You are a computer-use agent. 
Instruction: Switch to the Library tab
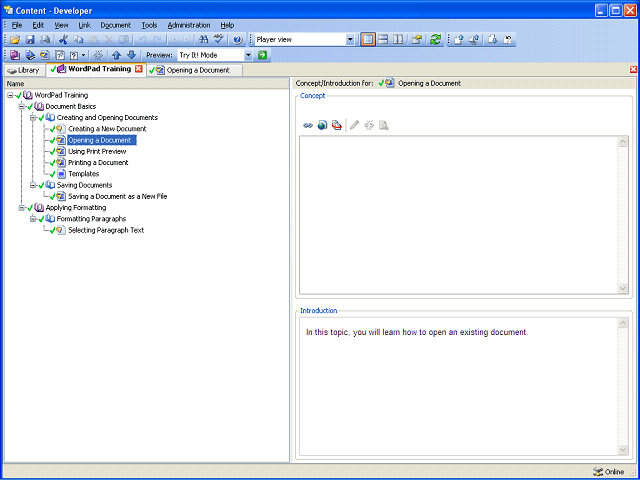[x=24, y=70]
